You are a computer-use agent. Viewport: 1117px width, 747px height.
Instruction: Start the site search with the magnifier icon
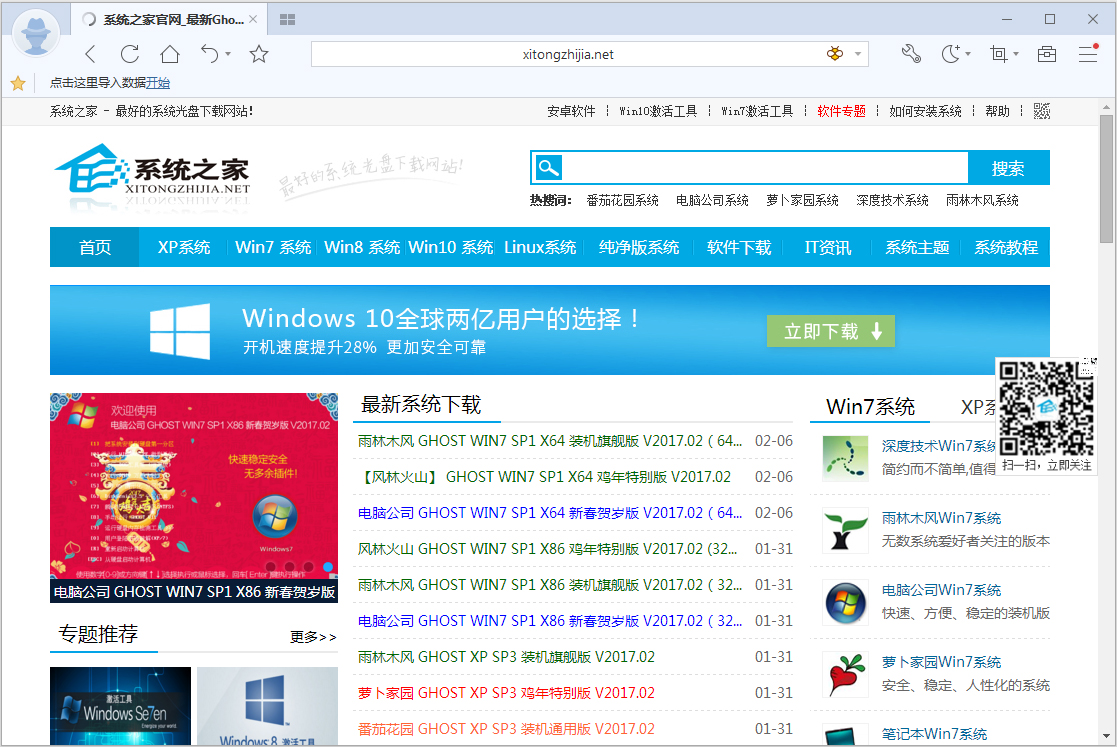pyautogui.click(x=547, y=167)
